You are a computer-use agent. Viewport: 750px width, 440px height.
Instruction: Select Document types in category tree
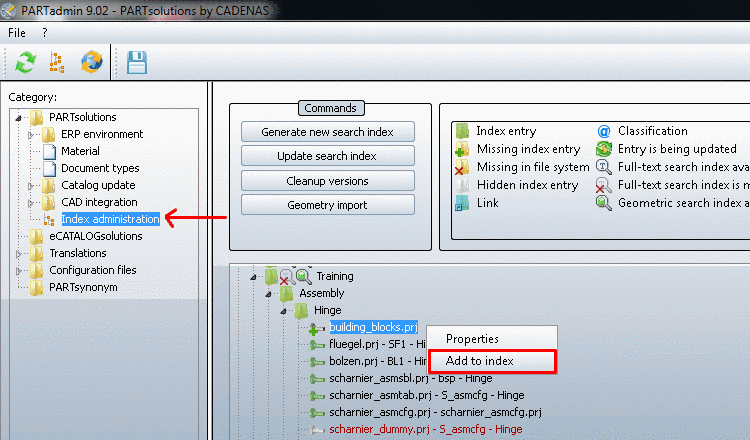click(x=100, y=168)
